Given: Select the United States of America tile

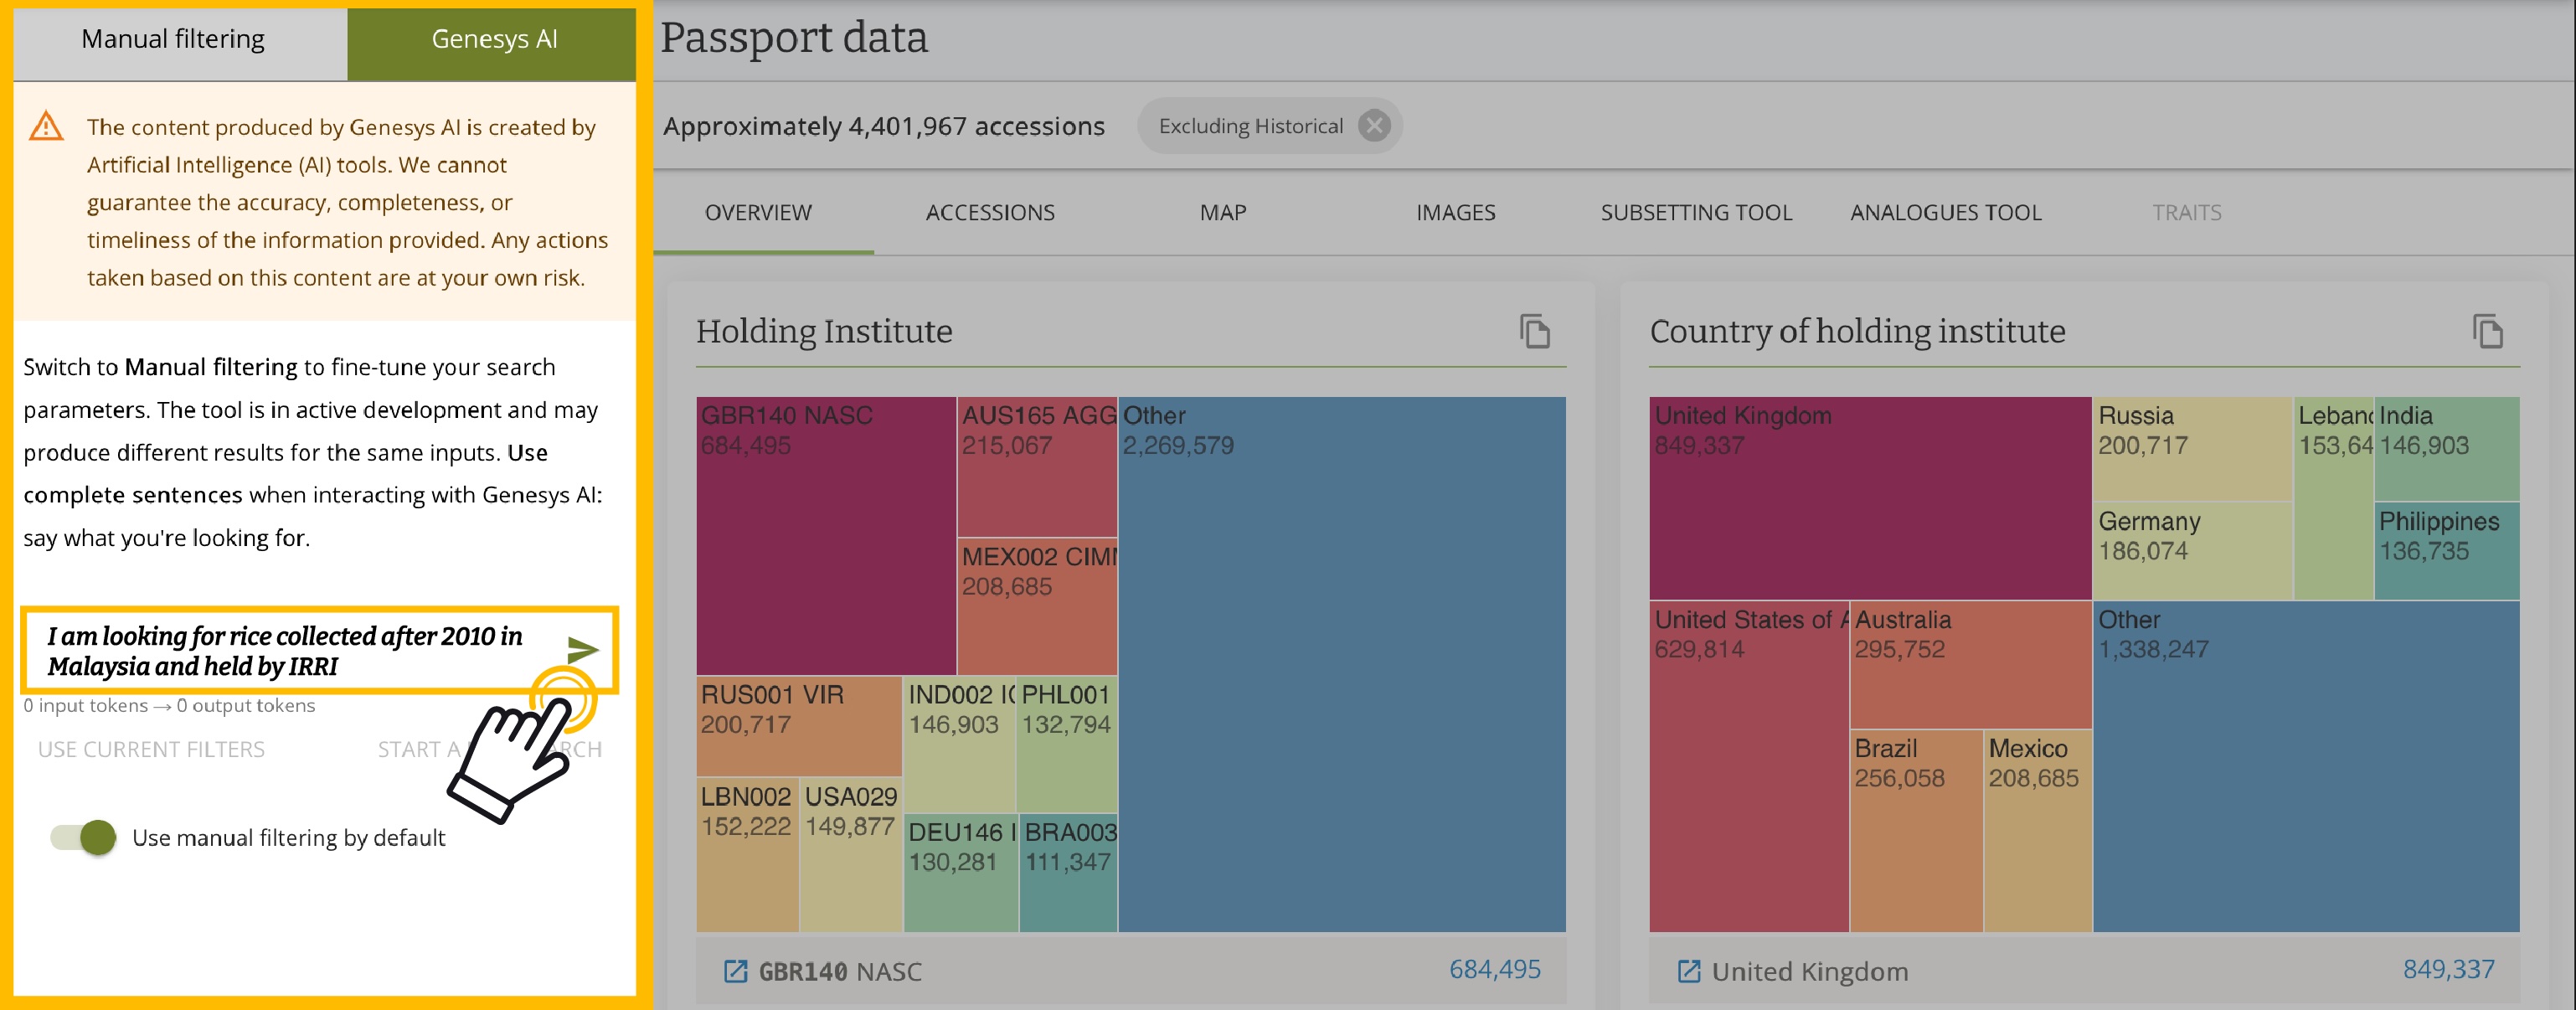Looking at the screenshot, I should pyautogui.click(x=1749, y=767).
